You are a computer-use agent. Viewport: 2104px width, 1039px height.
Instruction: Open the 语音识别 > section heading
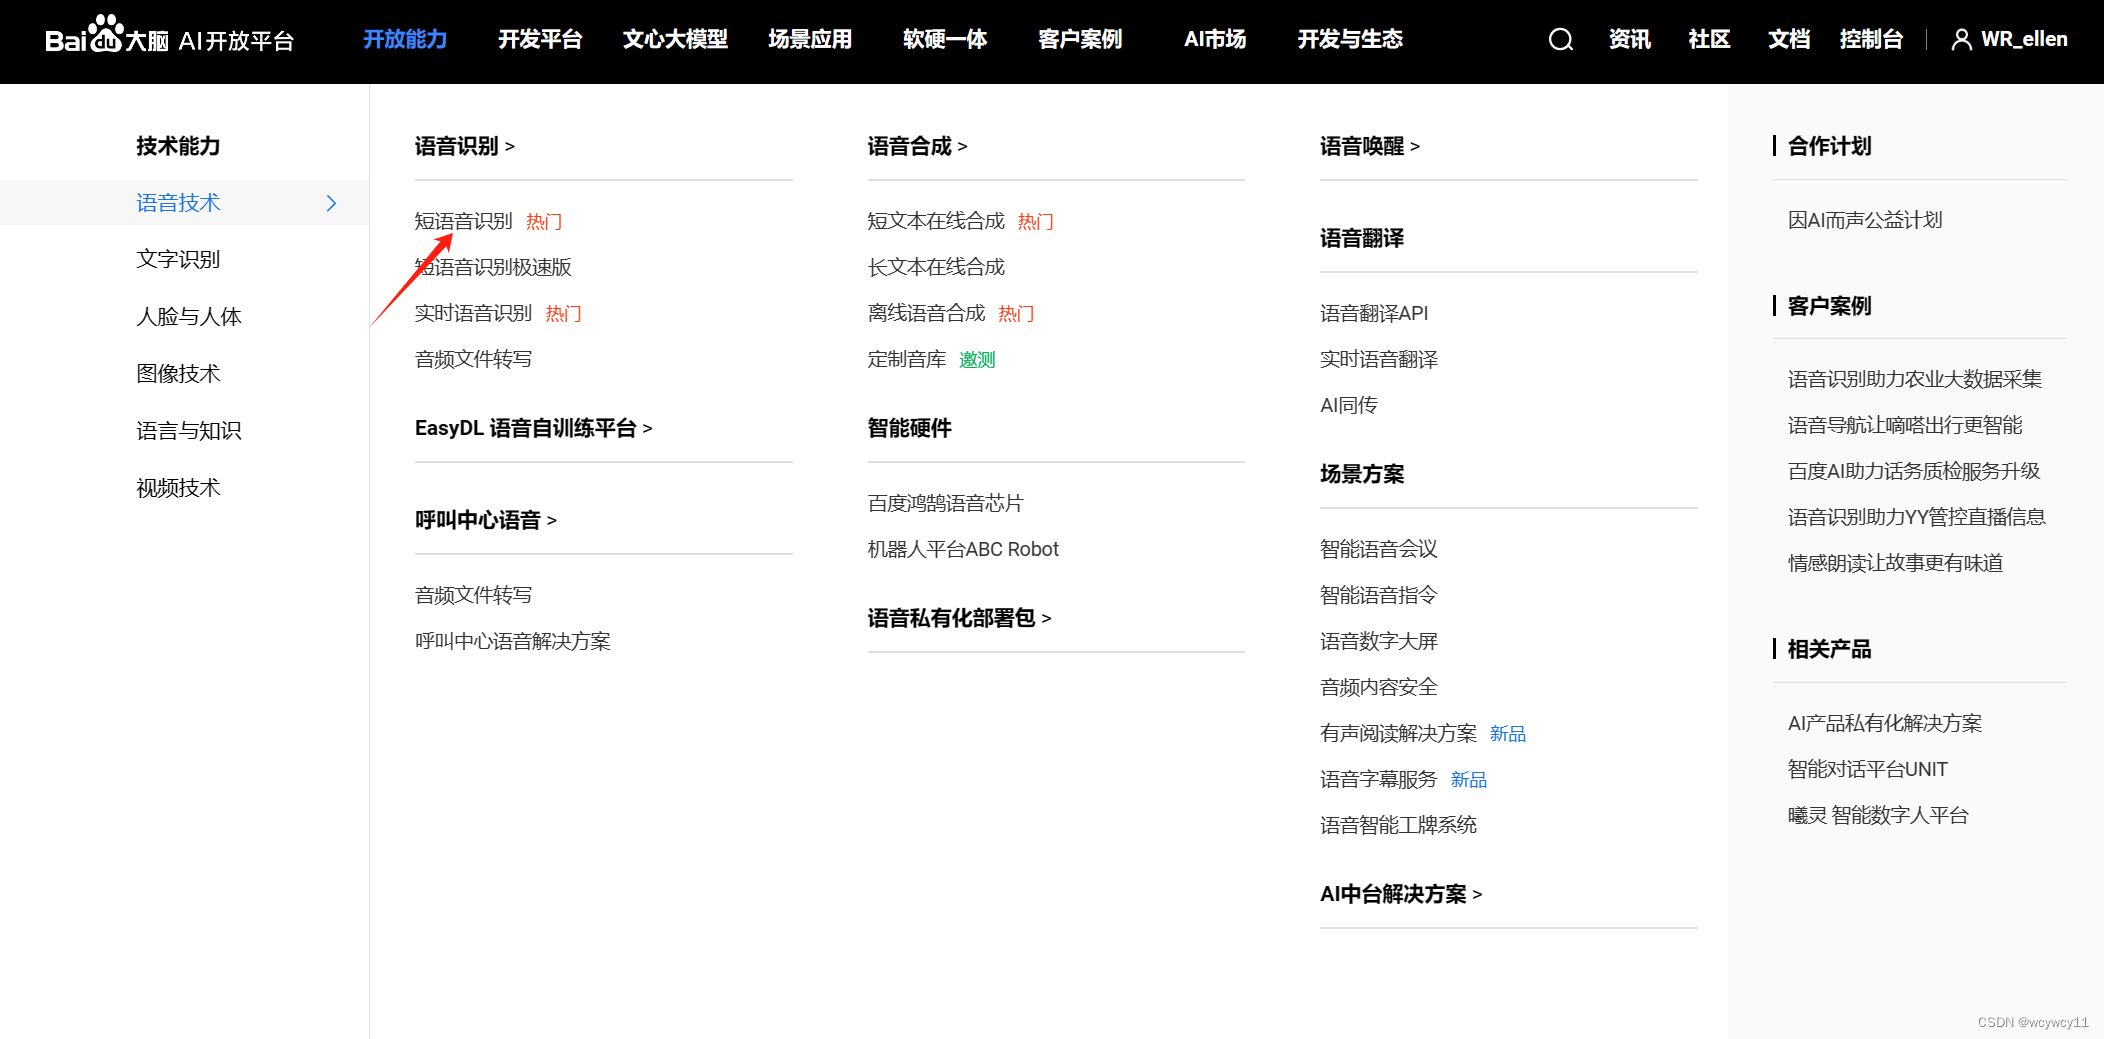coord(465,146)
